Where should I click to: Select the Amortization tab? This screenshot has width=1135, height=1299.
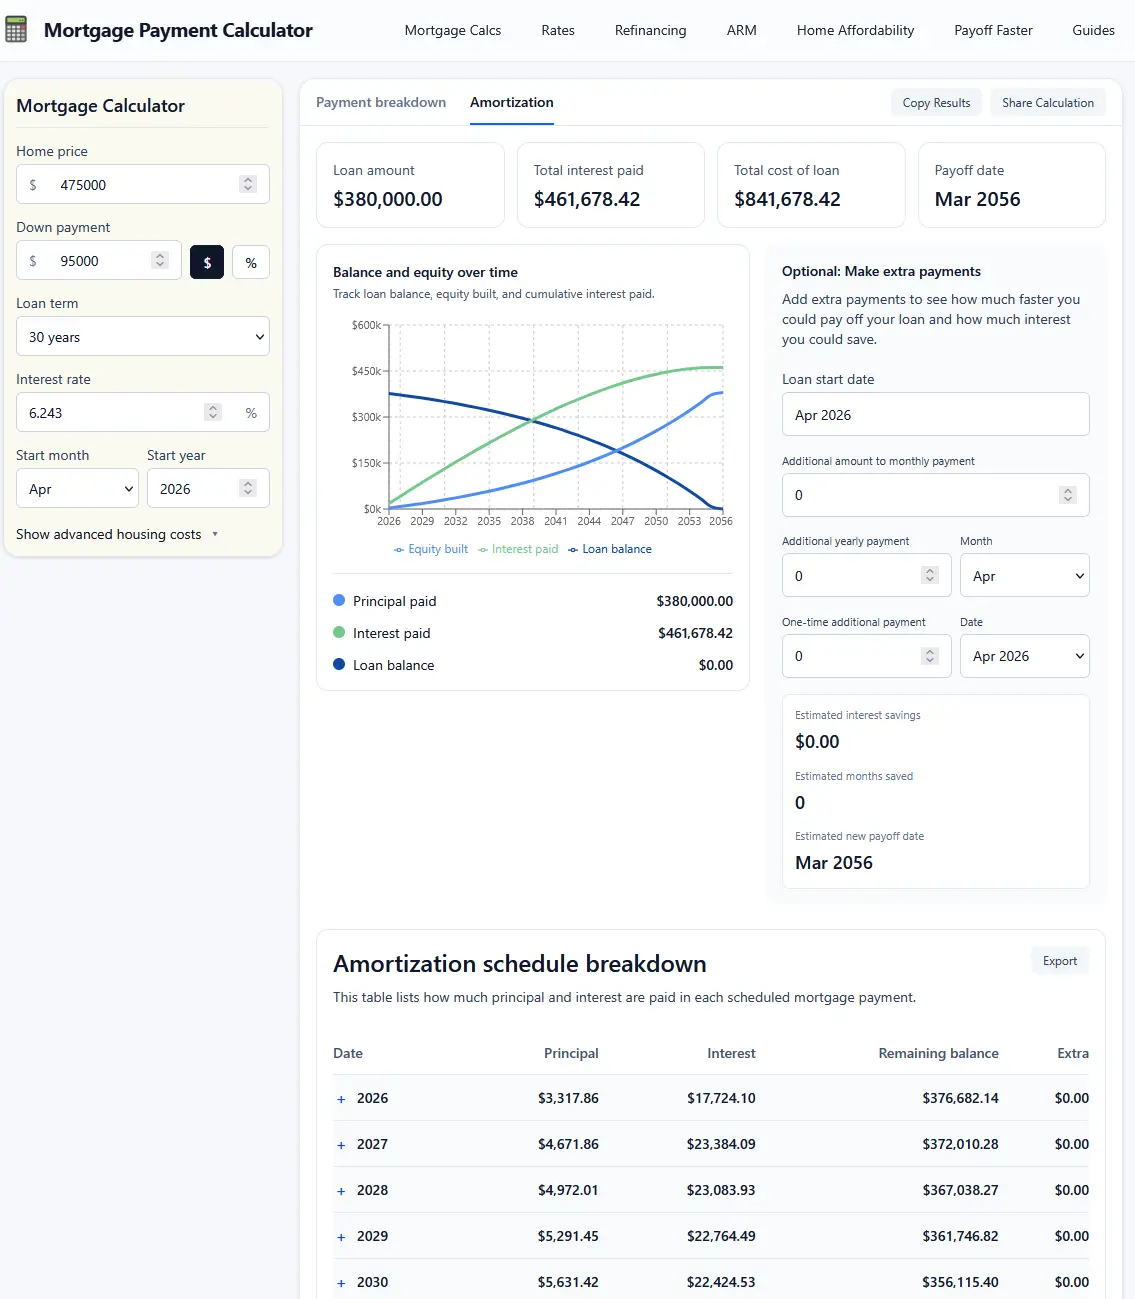coord(512,102)
